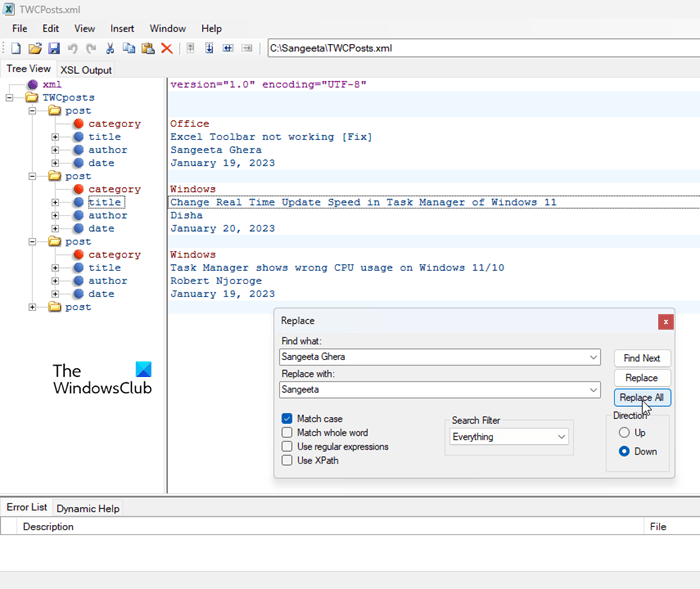The width and height of the screenshot is (700, 589).
Task: Select the 'Disha' author value
Action: [187, 215]
